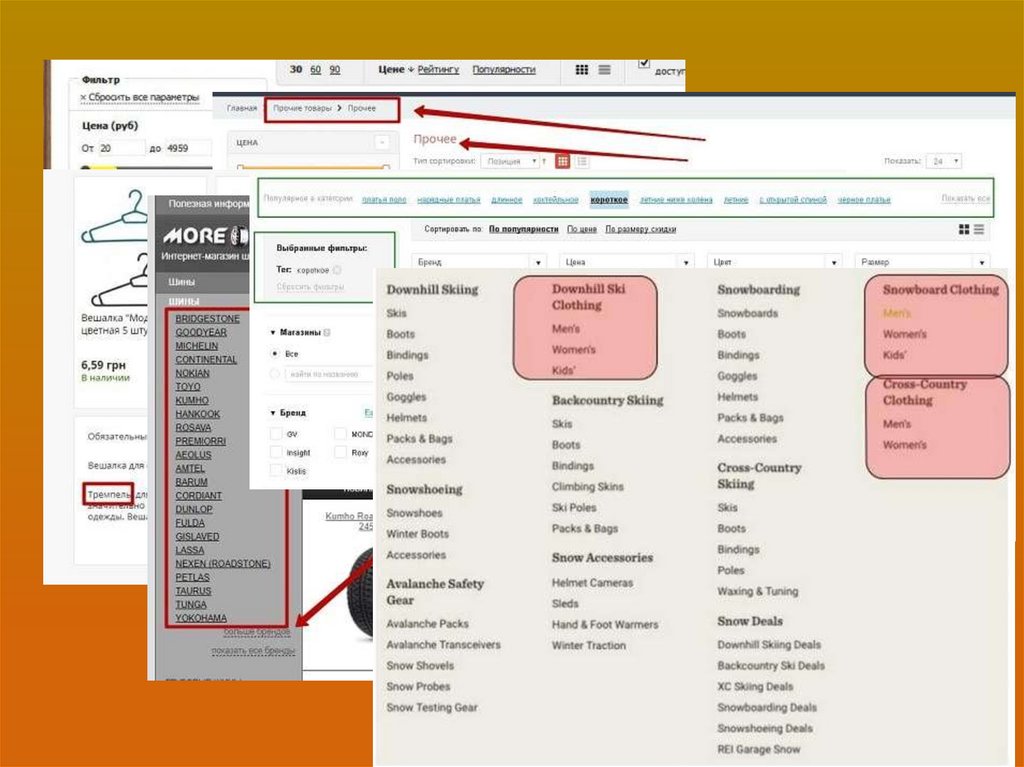Click NEXEN (ROADSTONE) brand link
This screenshot has width=1024, height=767.
pyautogui.click(x=223, y=564)
